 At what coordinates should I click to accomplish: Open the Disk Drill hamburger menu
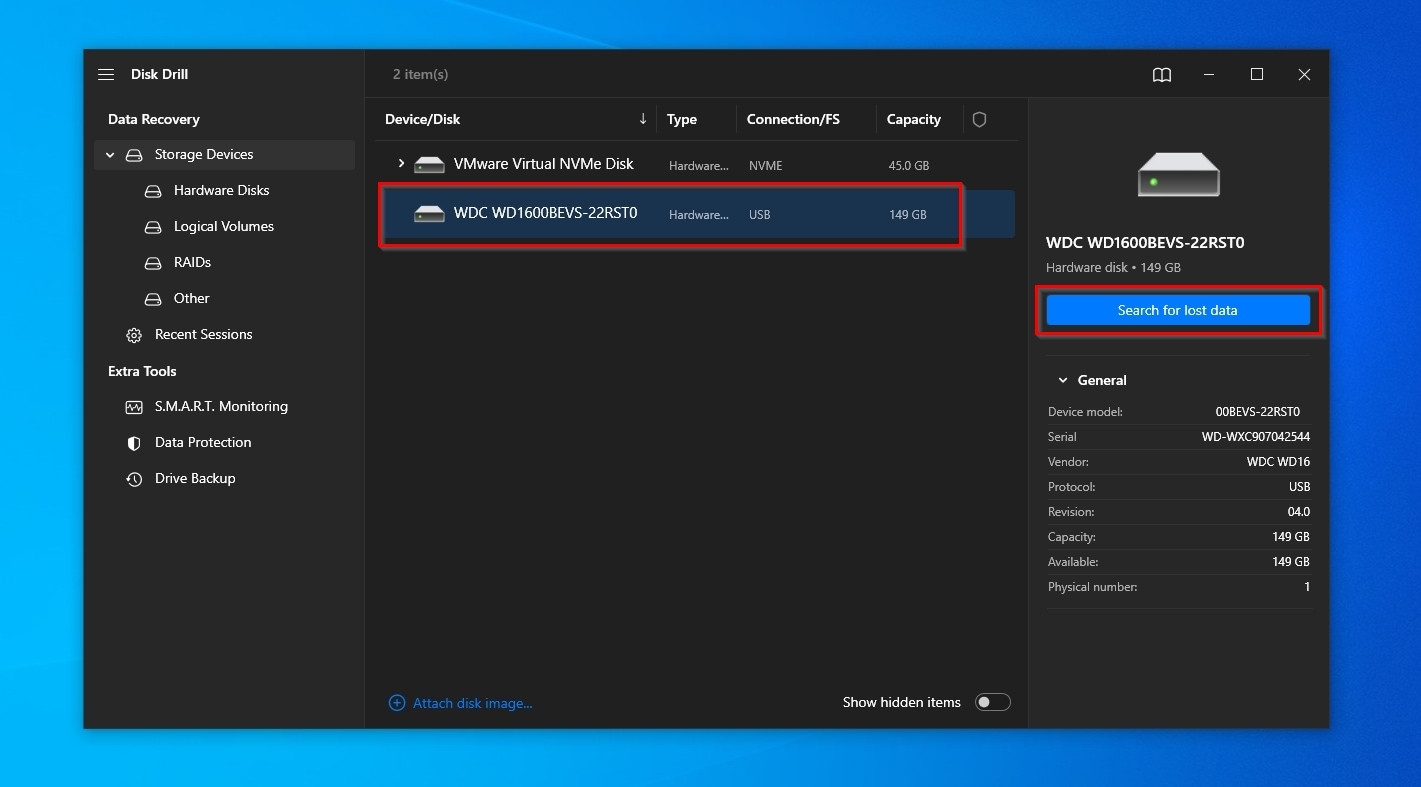click(x=106, y=75)
